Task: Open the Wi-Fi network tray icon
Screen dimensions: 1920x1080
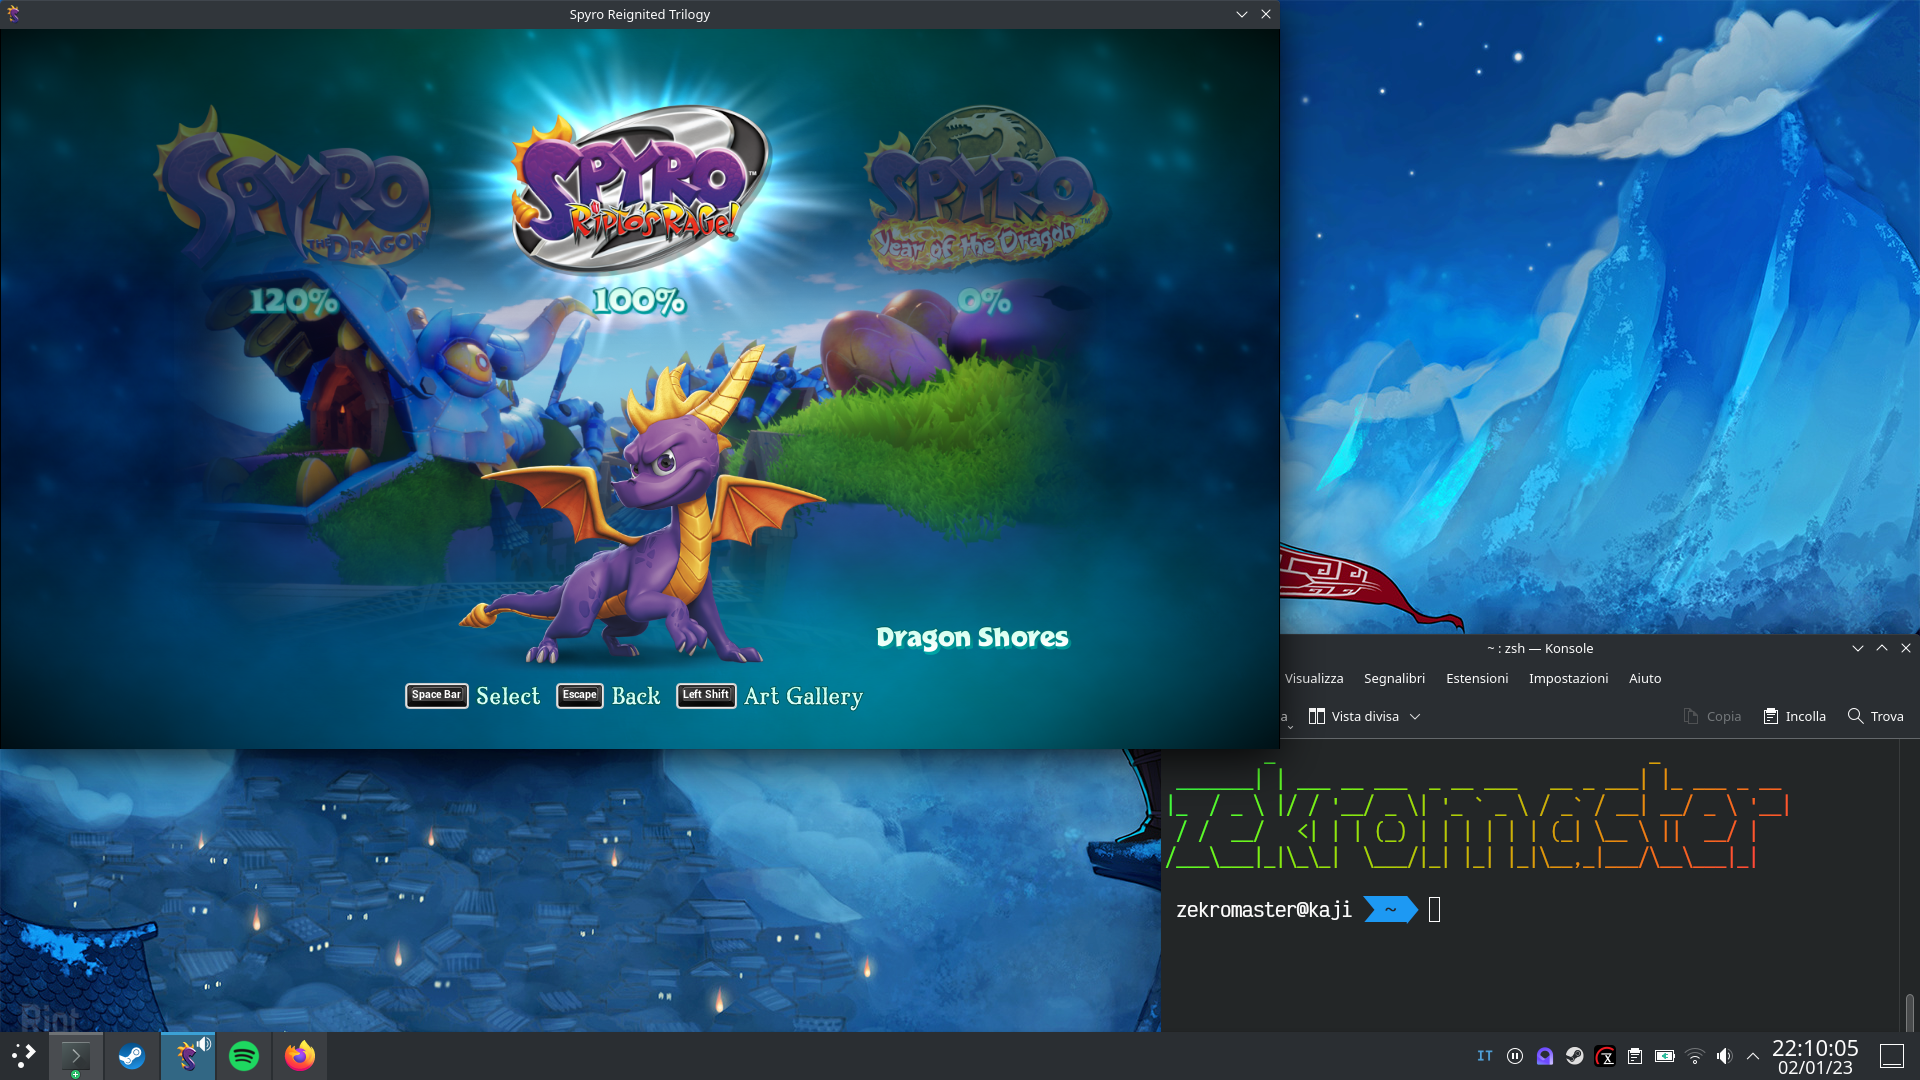Action: coord(1694,1056)
